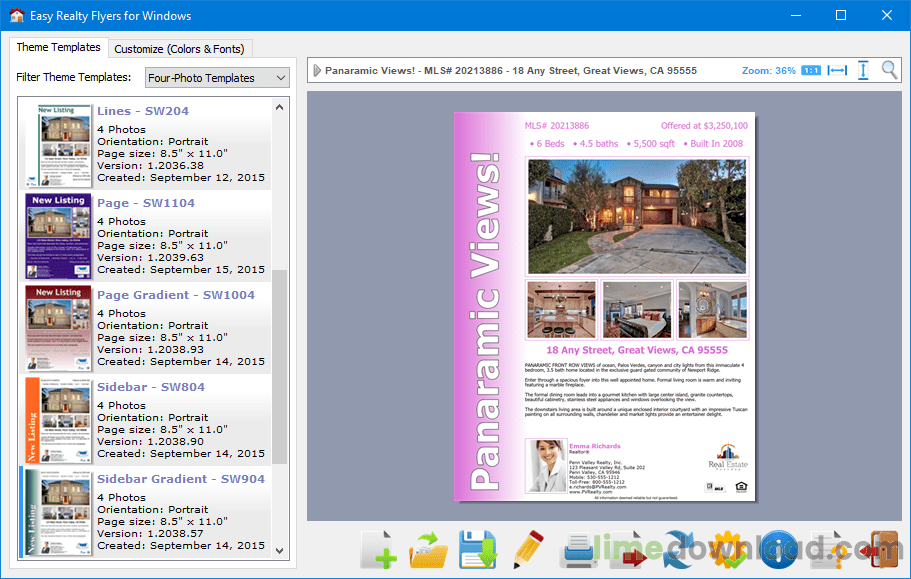911x579 pixels.
Task: Click the 'Panaramic Views!' sidebar headline on flyer
Action: [x=485, y=321]
